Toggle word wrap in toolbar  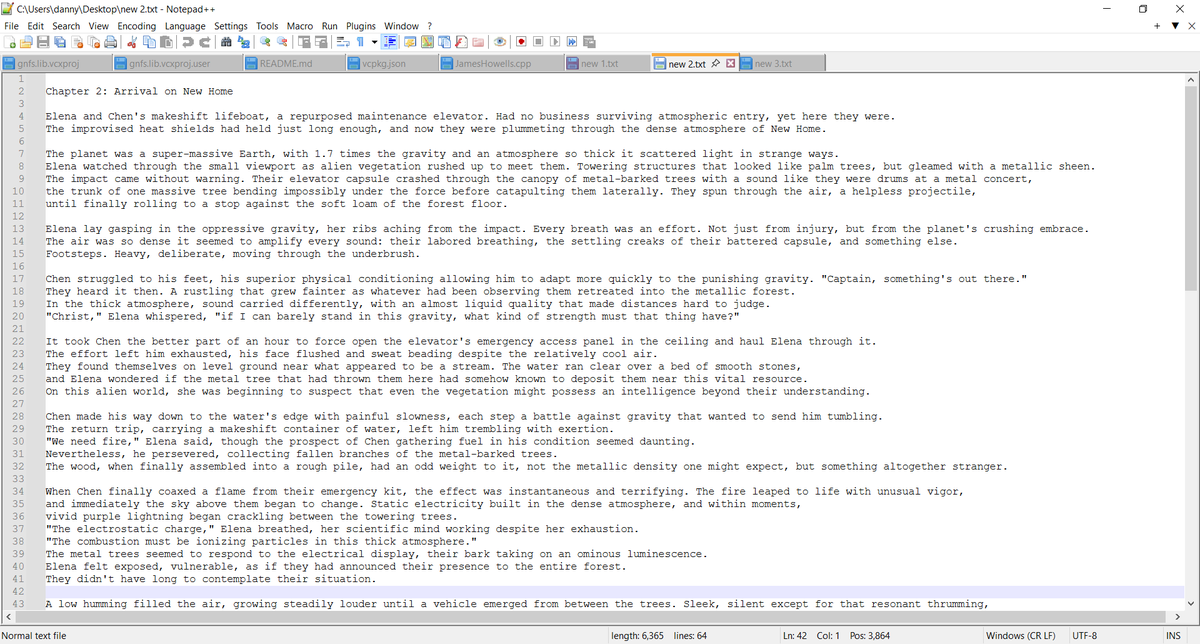[343, 43]
